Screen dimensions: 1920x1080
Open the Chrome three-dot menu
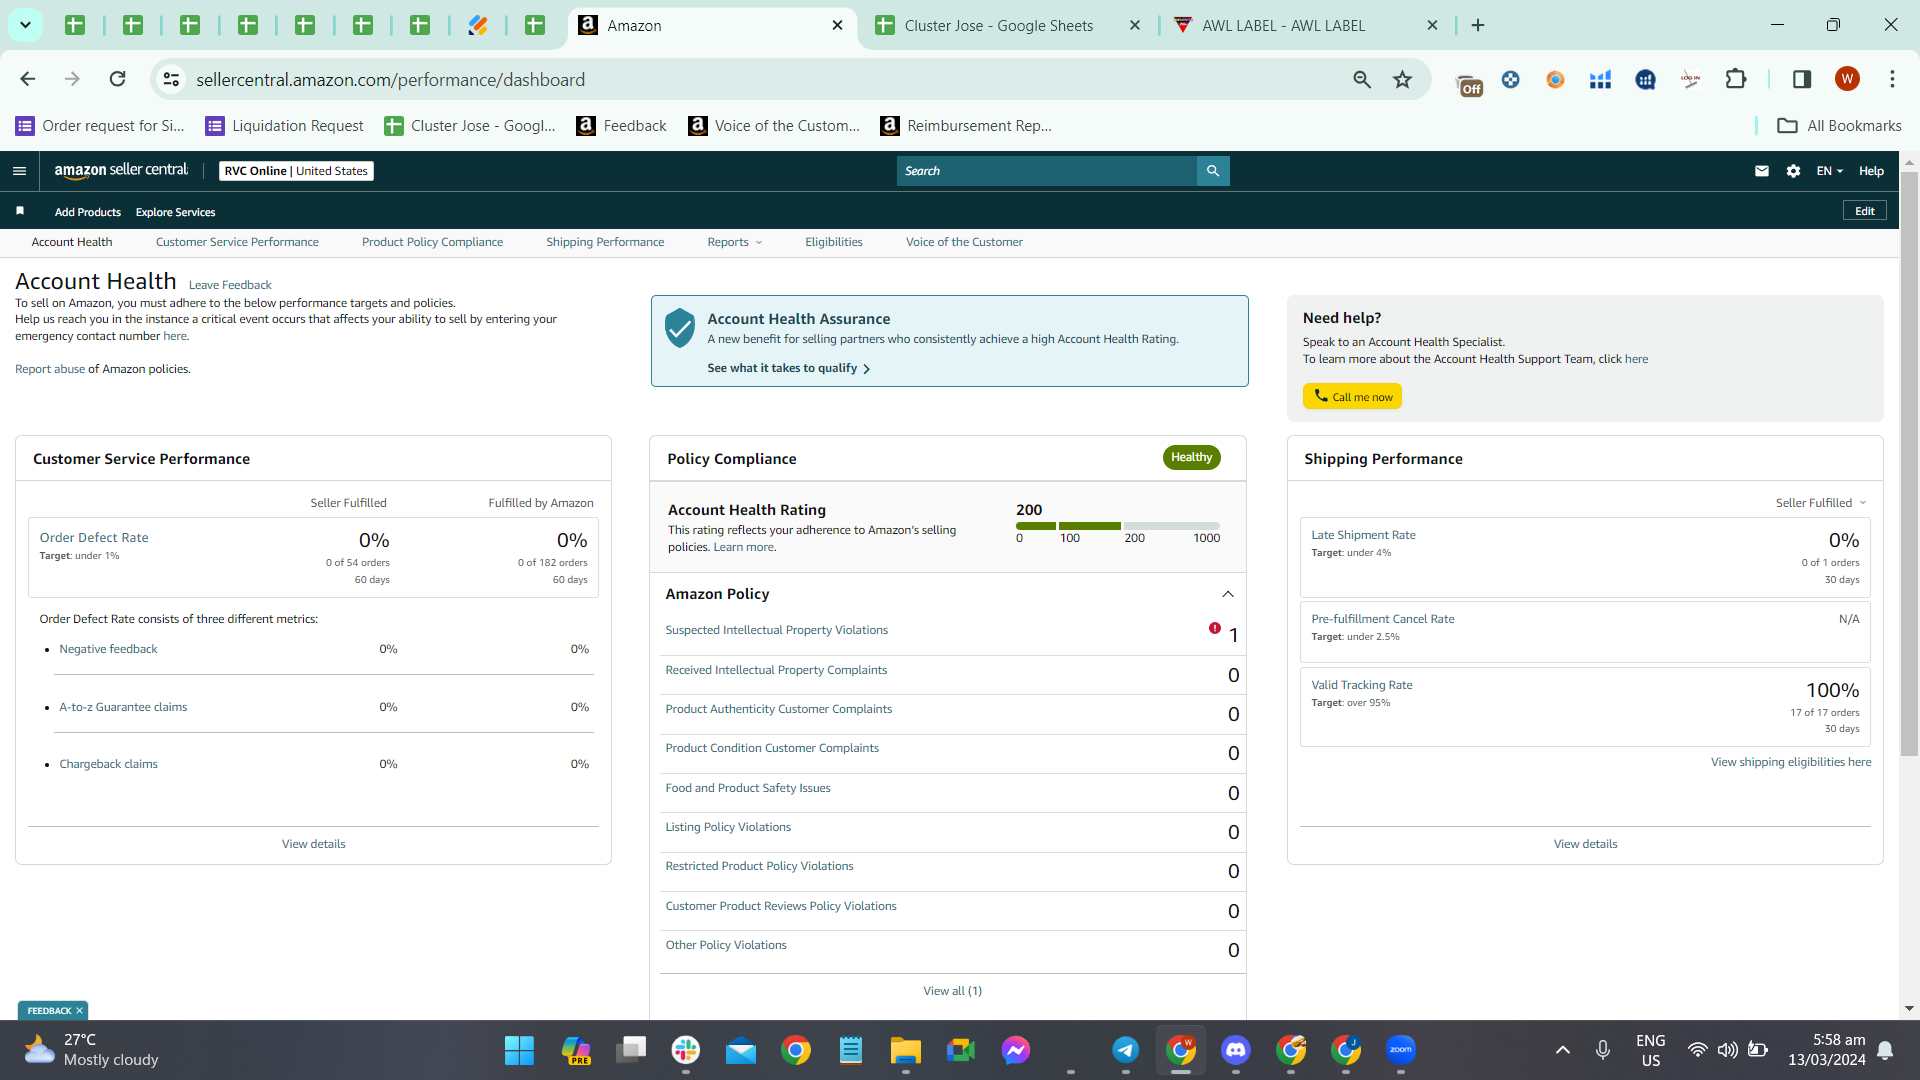pos(1892,79)
